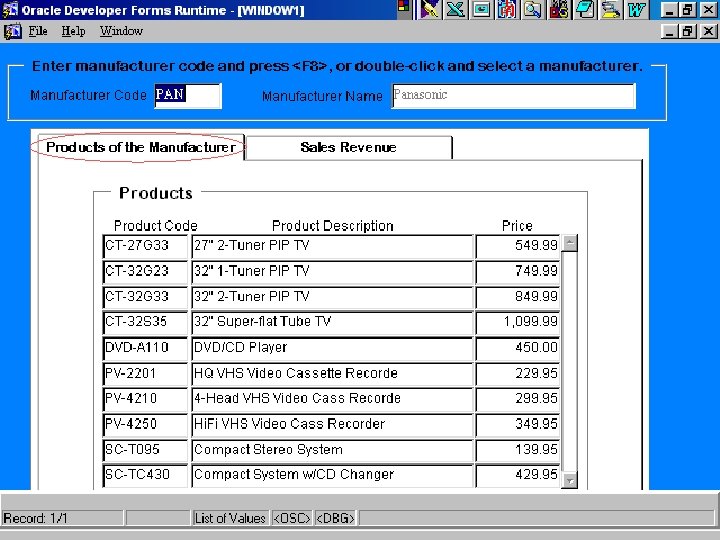
Task: Click the price 1,099.99 field
Action: coord(518,322)
